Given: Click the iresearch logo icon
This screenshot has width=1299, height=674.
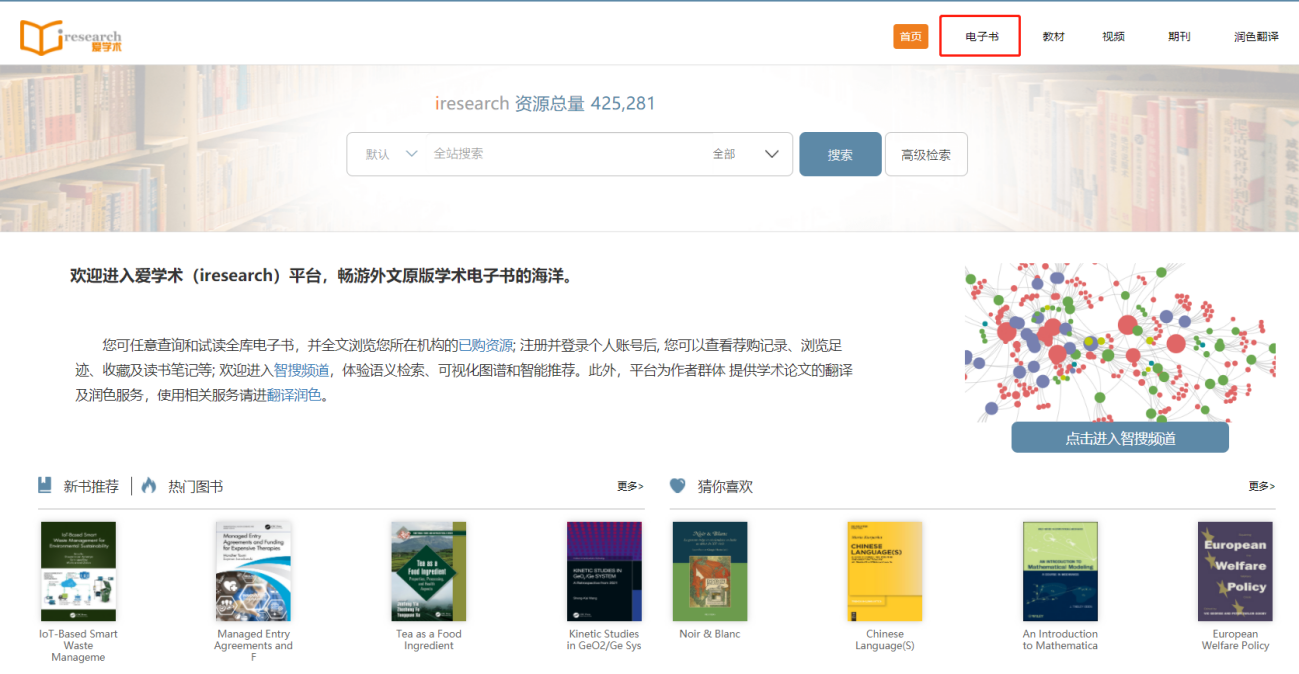Looking at the screenshot, I should pos(40,38).
